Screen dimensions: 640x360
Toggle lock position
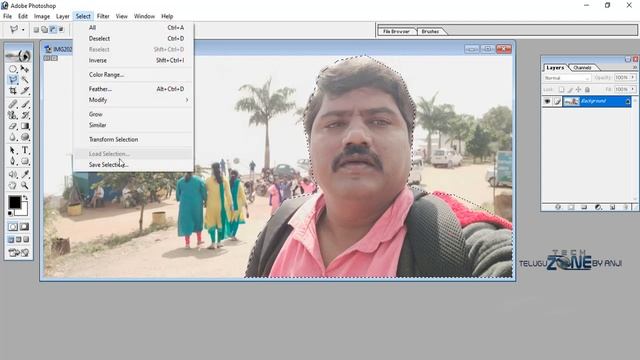[578, 89]
